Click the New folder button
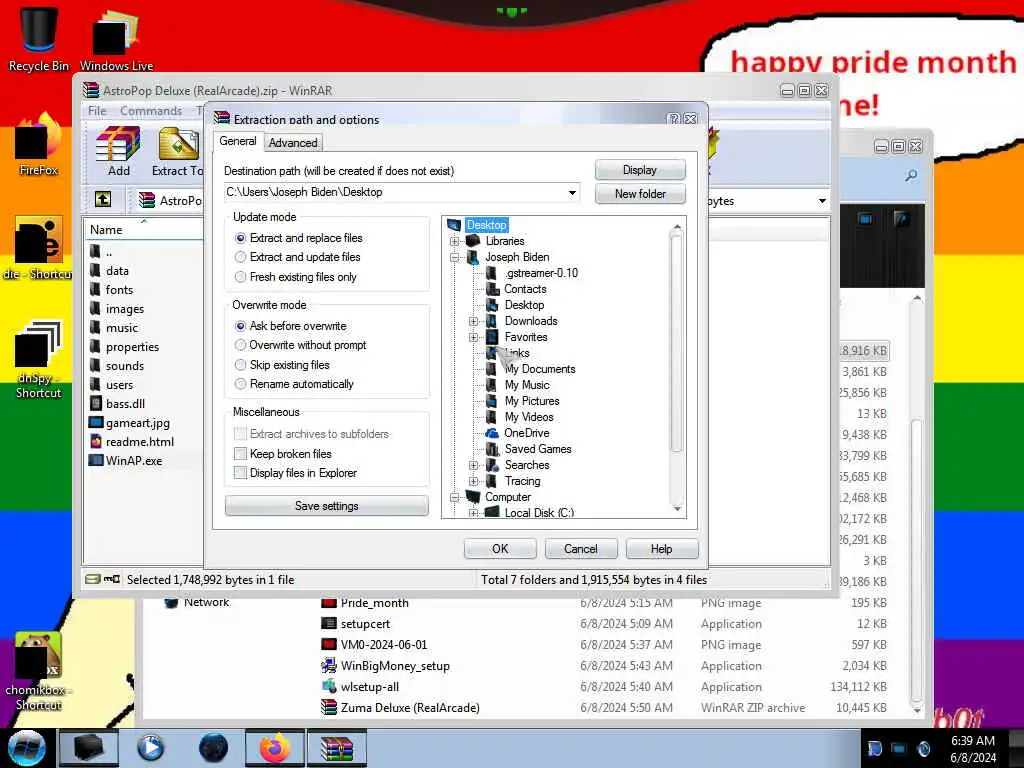 point(640,194)
